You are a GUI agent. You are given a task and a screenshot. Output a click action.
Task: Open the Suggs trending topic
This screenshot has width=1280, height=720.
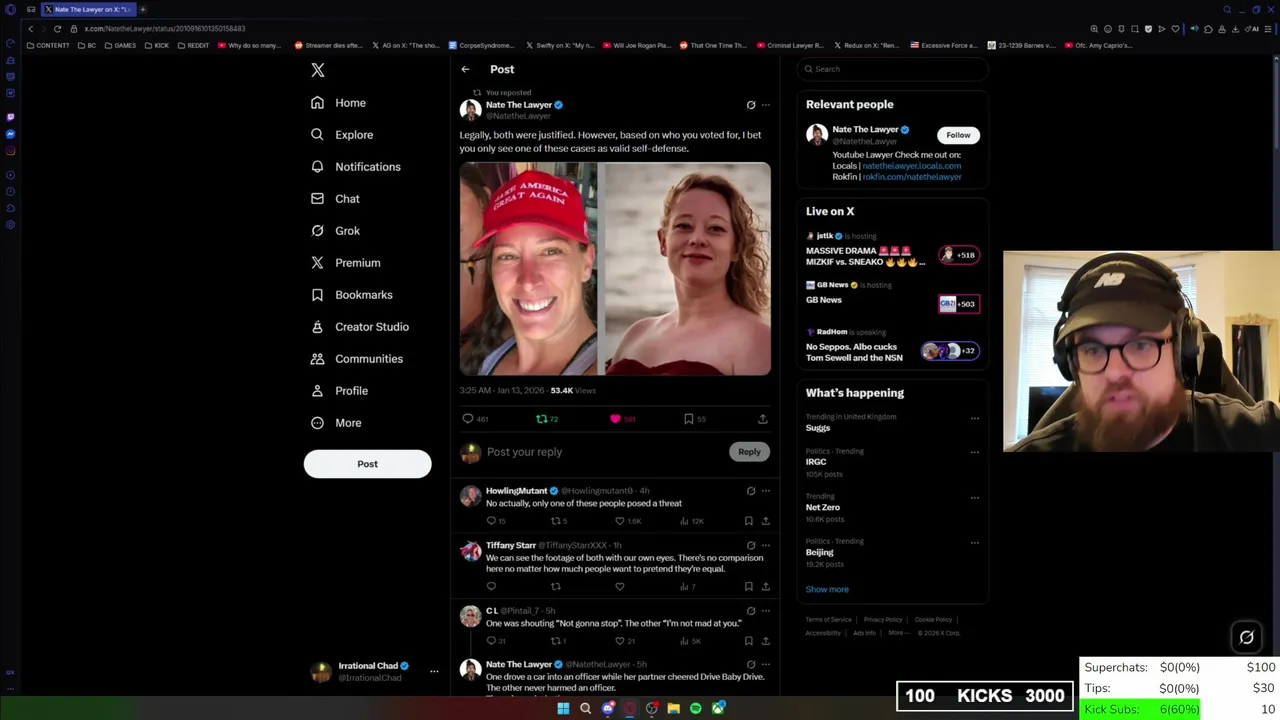pos(818,428)
